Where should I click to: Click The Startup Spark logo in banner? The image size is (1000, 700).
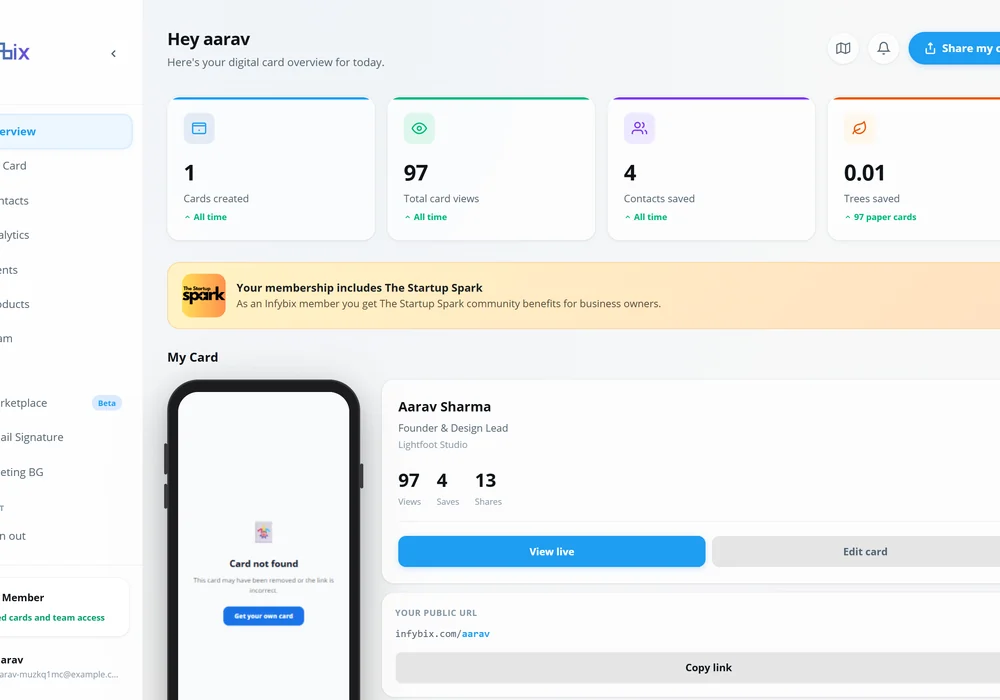point(203,295)
